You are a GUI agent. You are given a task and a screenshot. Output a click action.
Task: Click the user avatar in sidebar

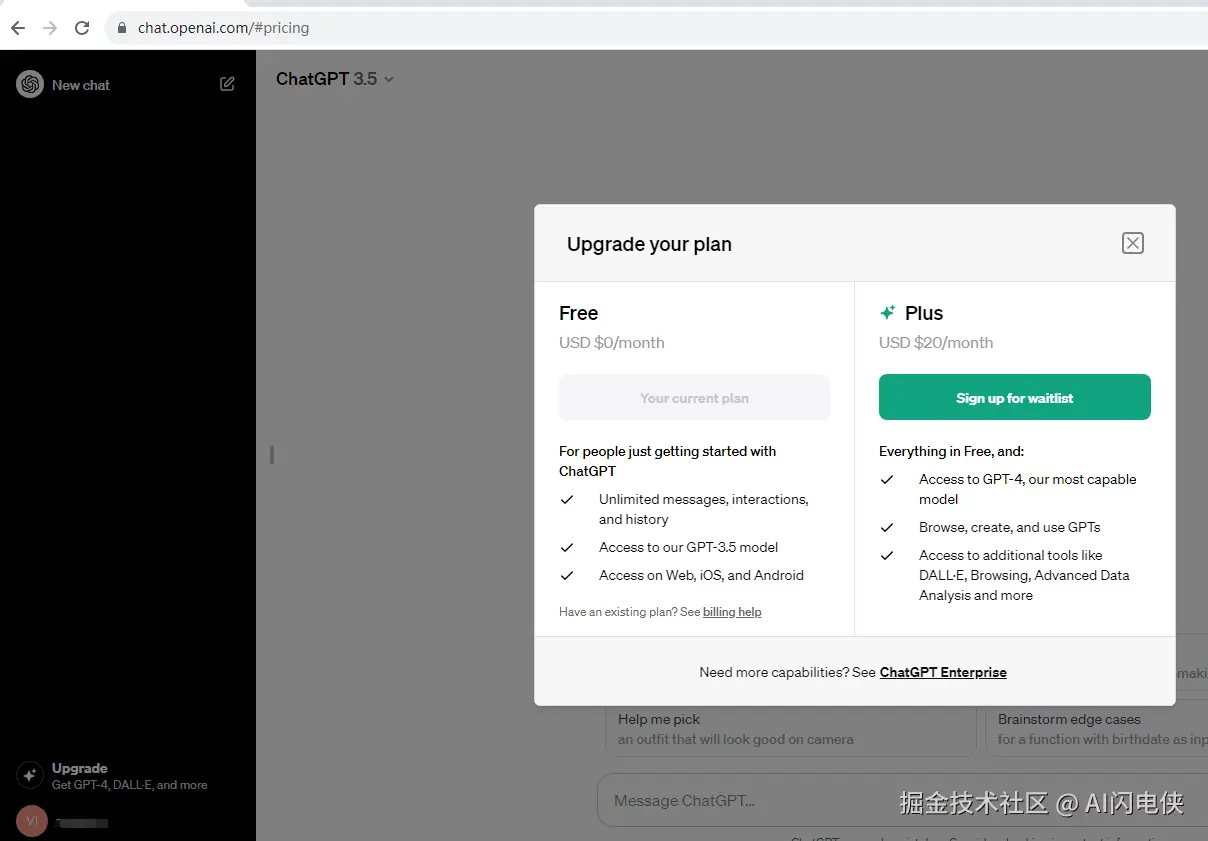pos(32,821)
